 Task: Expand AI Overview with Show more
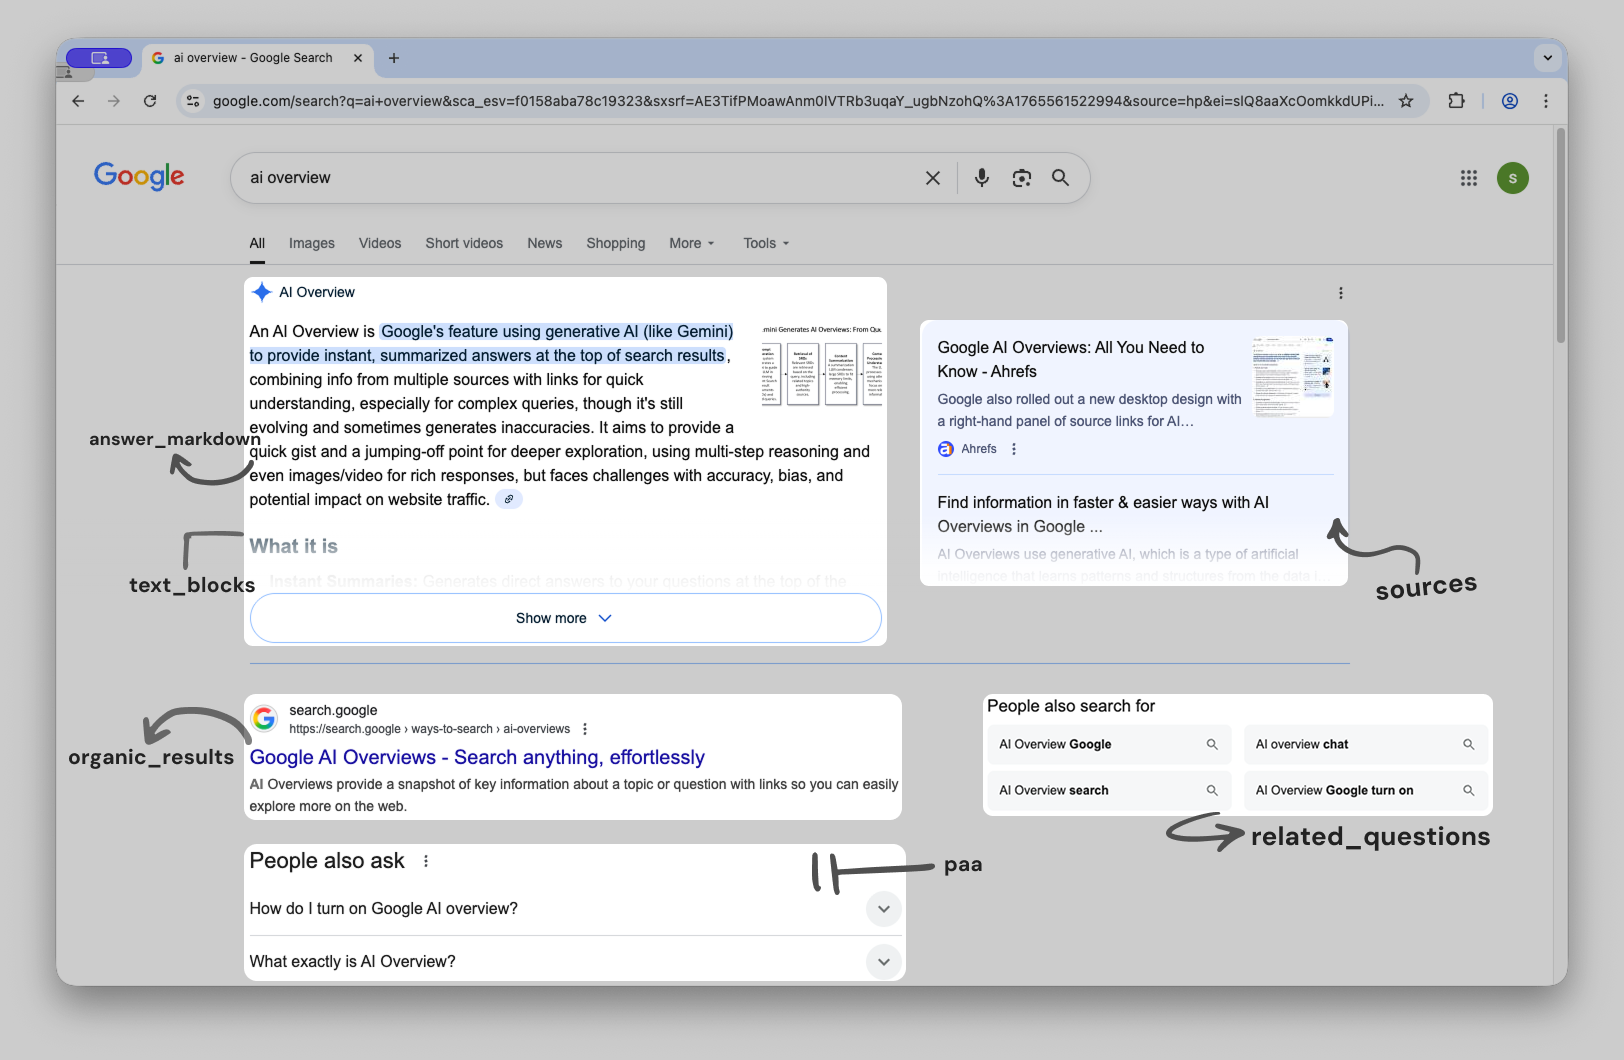(x=565, y=618)
